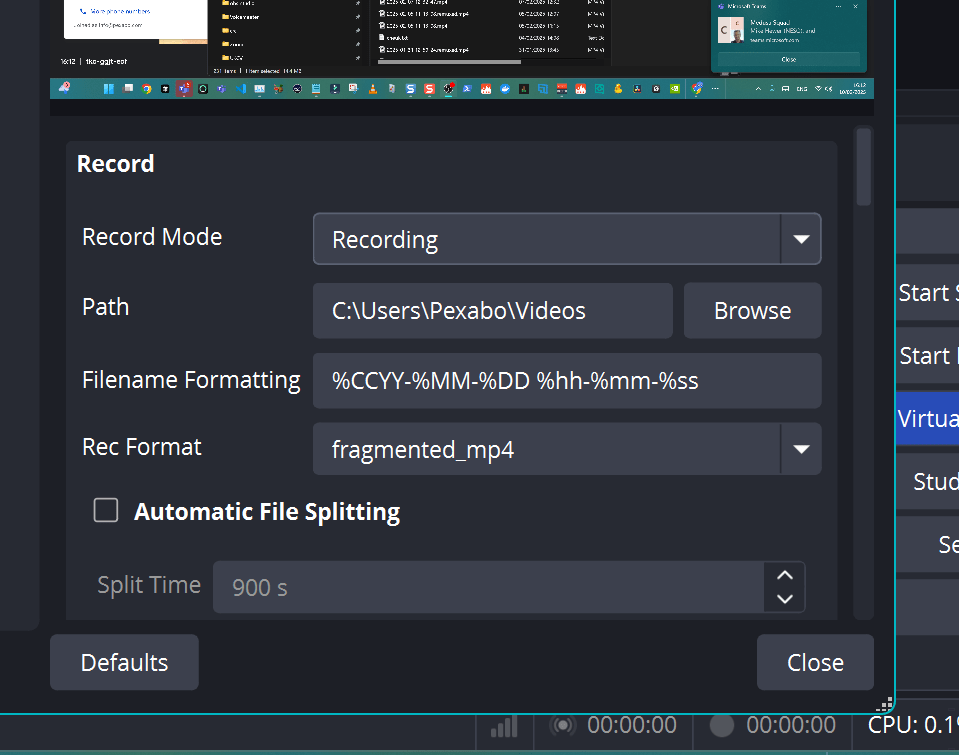Screen dimensions: 959x755
Task: Click the recording timer 00:00:00 beside the record dot
Action: click(x=791, y=725)
